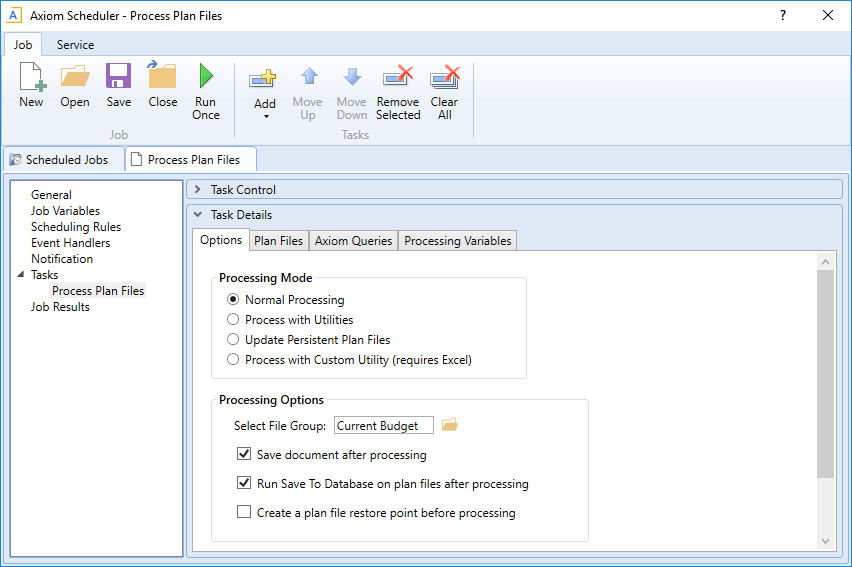Save the job using the Save icon
This screenshot has height=567, width=852.
pos(119,77)
